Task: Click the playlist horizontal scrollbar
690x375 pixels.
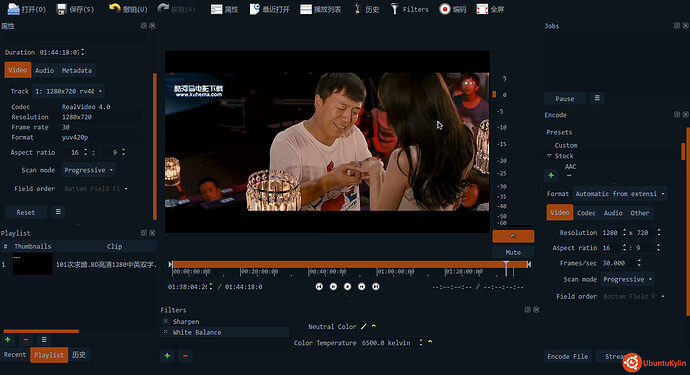Action: (x=41, y=331)
